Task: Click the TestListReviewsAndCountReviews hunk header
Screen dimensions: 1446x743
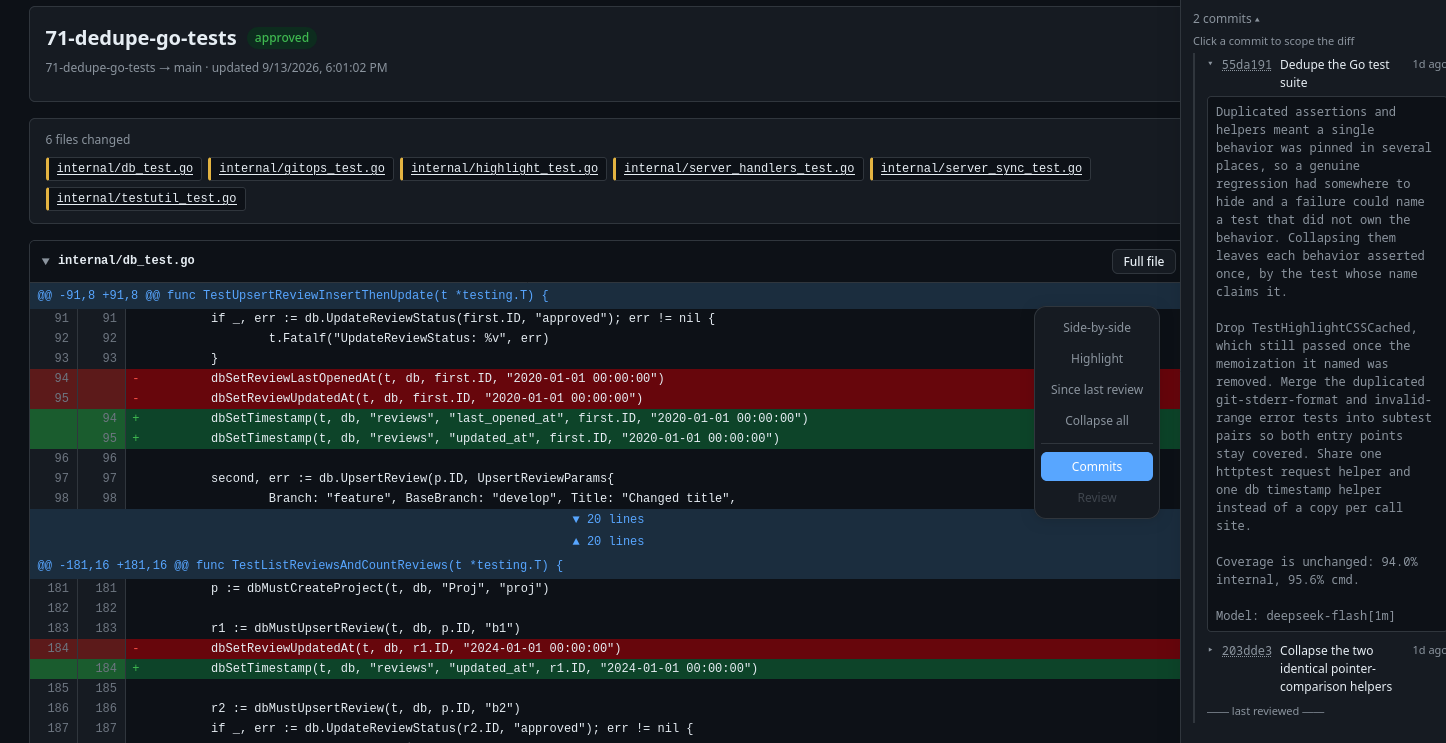Action: click(x=604, y=566)
